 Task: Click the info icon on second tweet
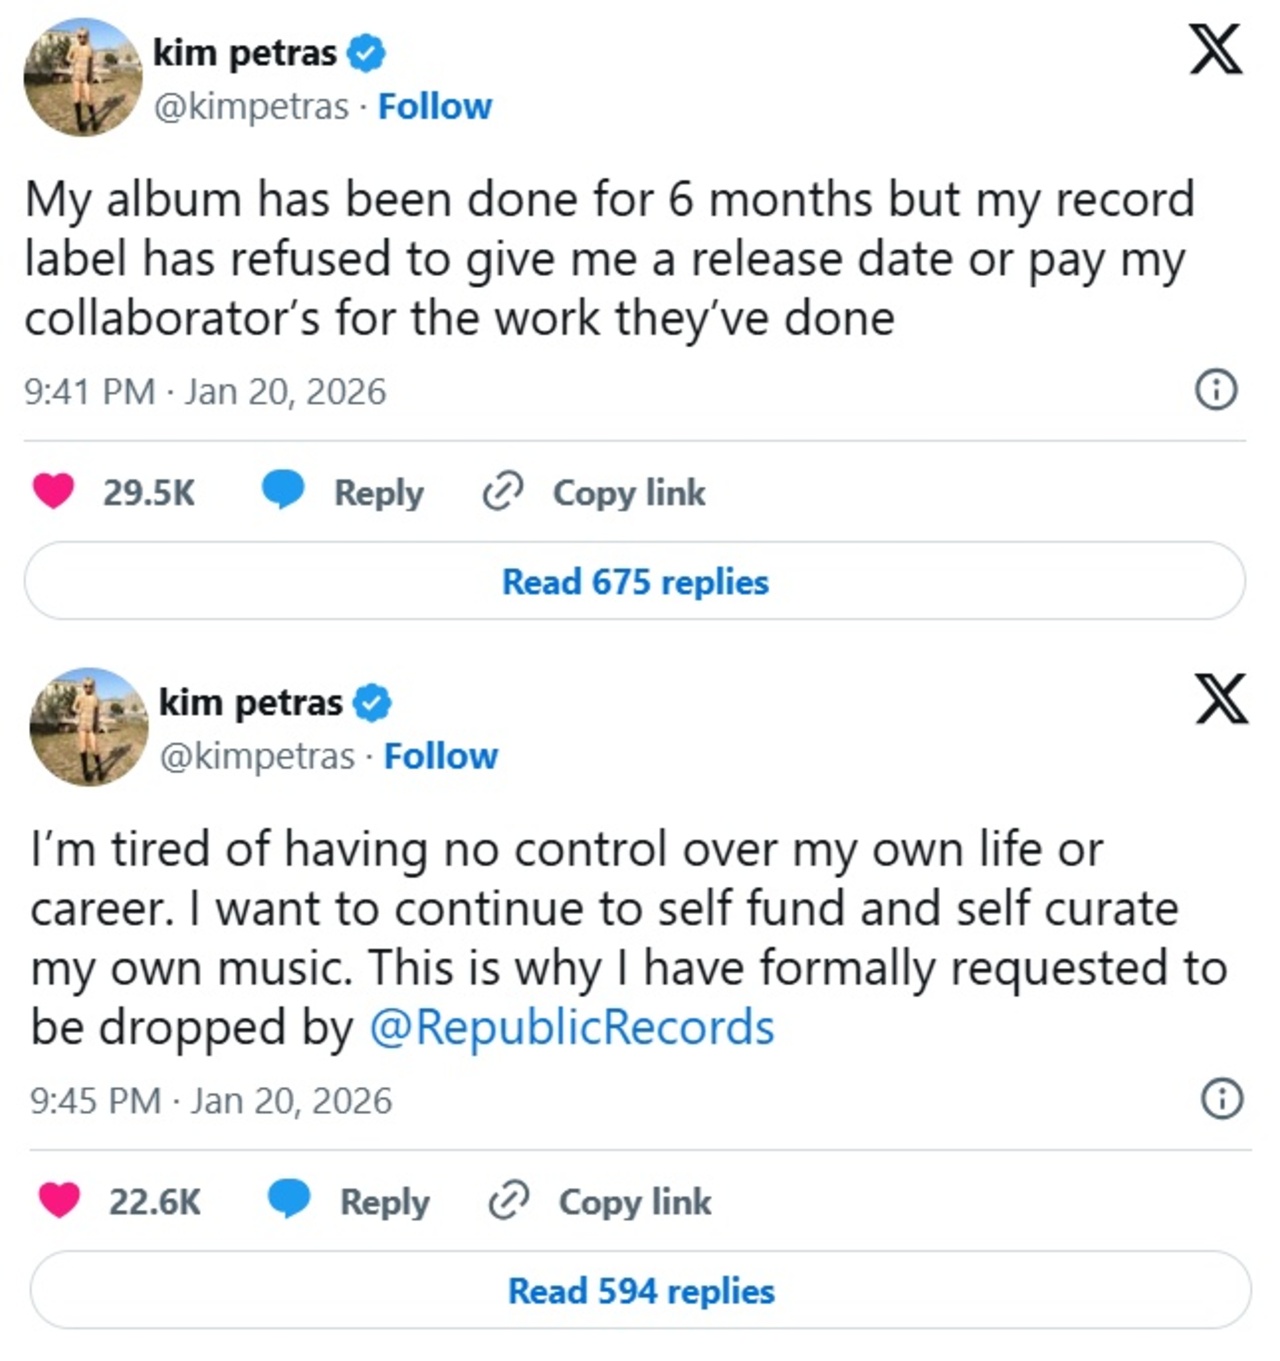1221,1098
